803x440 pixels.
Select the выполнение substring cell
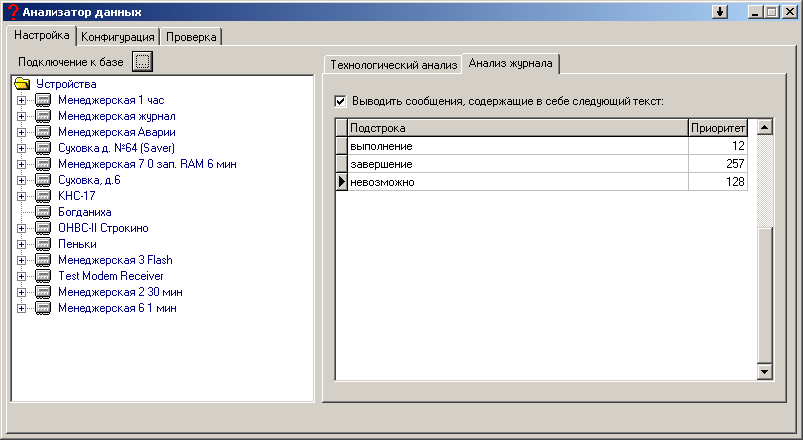(x=518, y=146)
